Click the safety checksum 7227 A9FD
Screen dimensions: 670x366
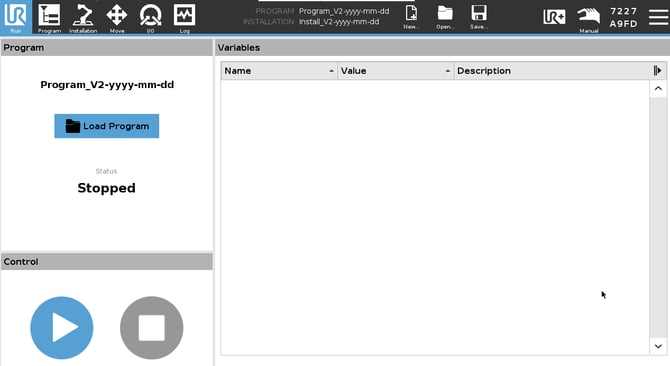pos(623,18)
